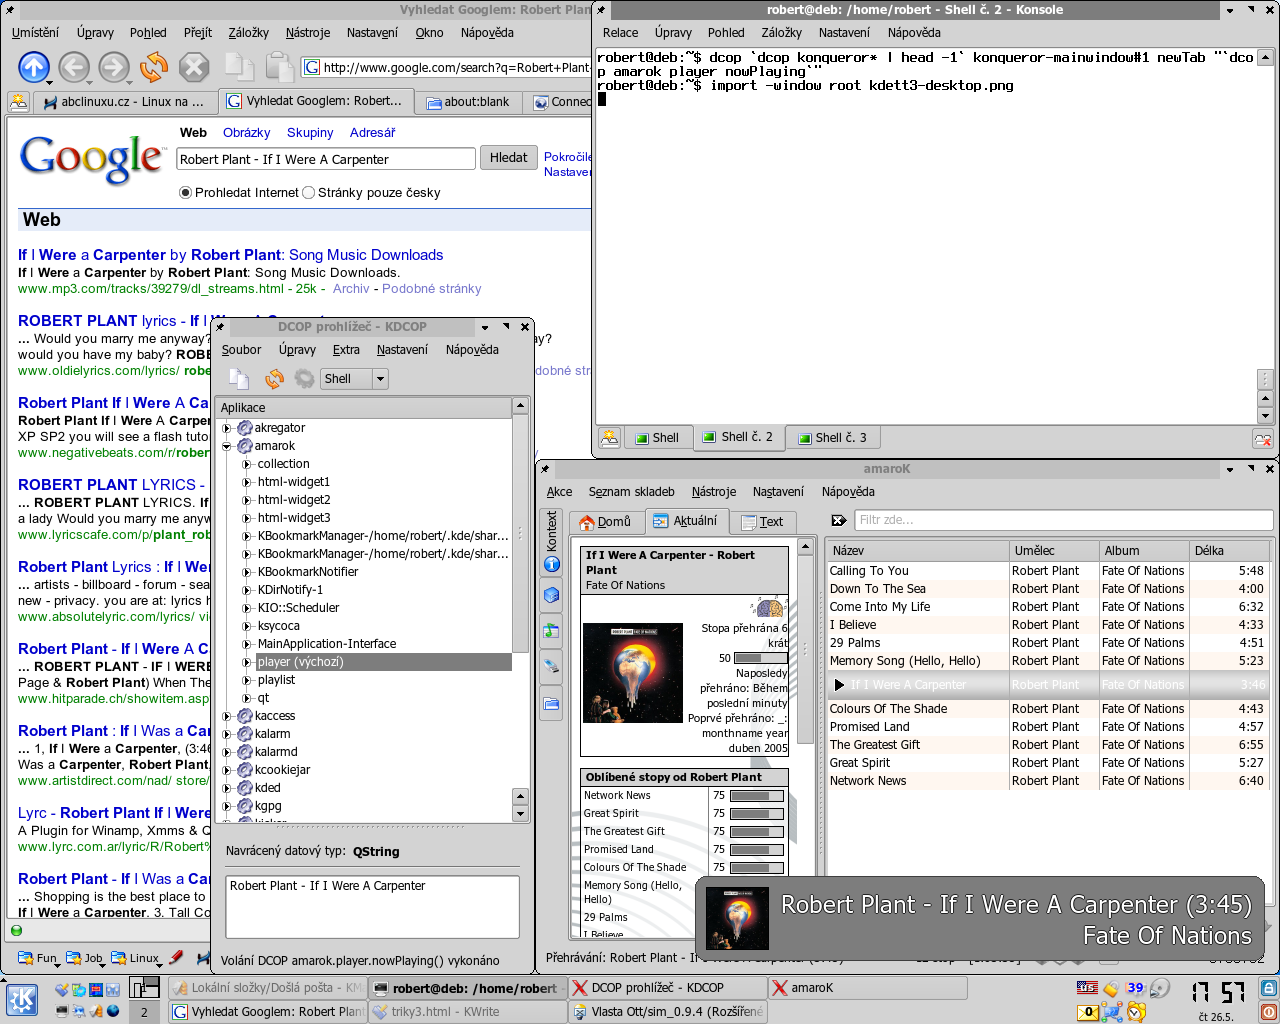The width and height of the screenshot is (1280, 1024).
Task: Click the Konqueror URL address bar
Action: pyautogui.click(x=448, y=67)
